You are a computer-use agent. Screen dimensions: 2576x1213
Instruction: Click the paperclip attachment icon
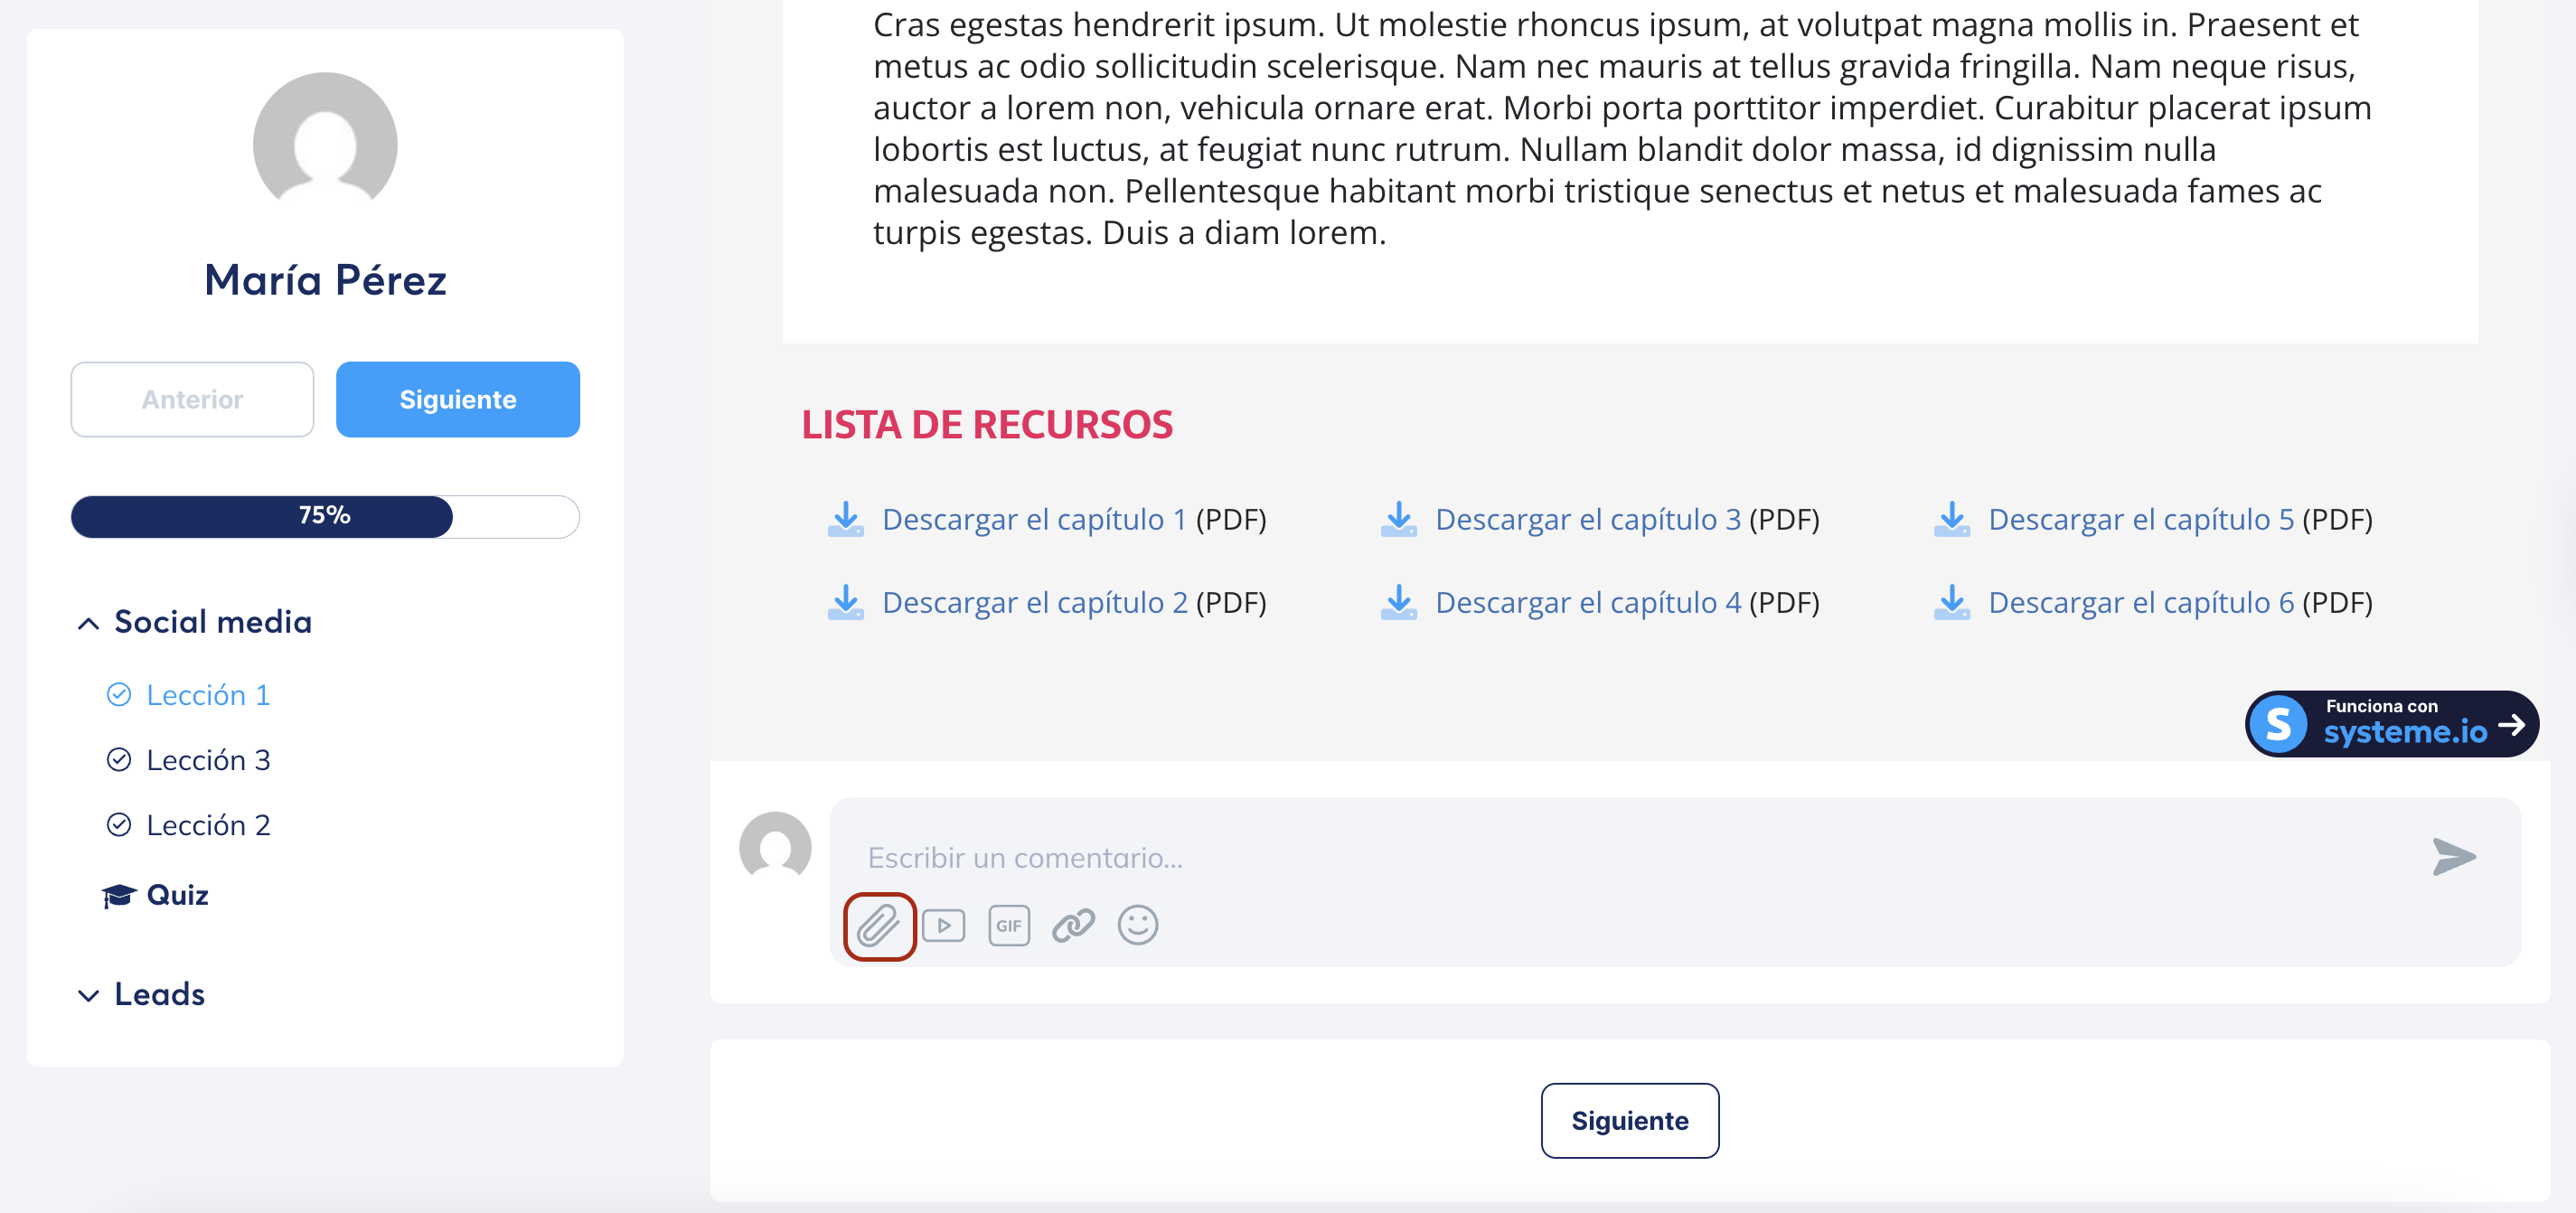coord(878,926)
